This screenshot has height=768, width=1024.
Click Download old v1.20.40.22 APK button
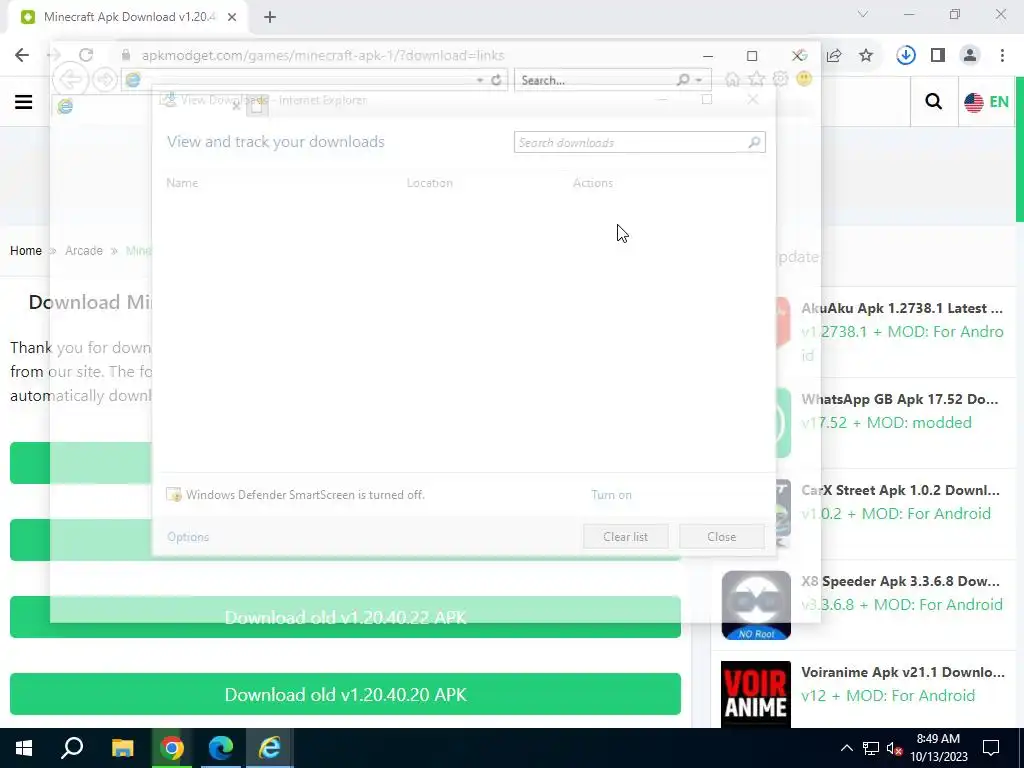click(x=345, y=617)
